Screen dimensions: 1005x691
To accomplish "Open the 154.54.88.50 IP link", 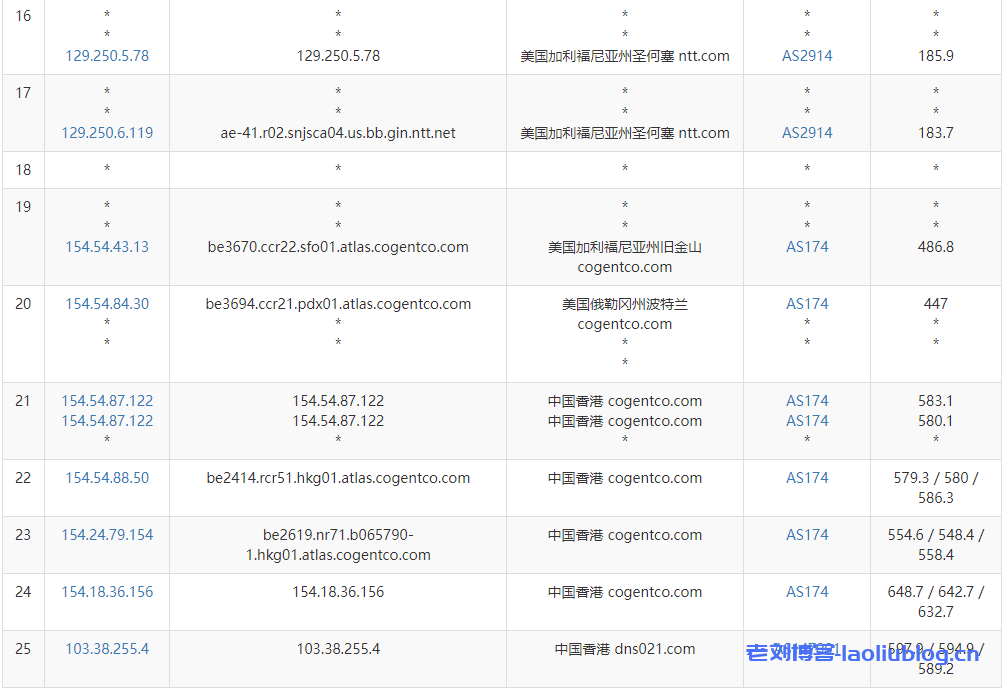I will [x=107, y=478].
